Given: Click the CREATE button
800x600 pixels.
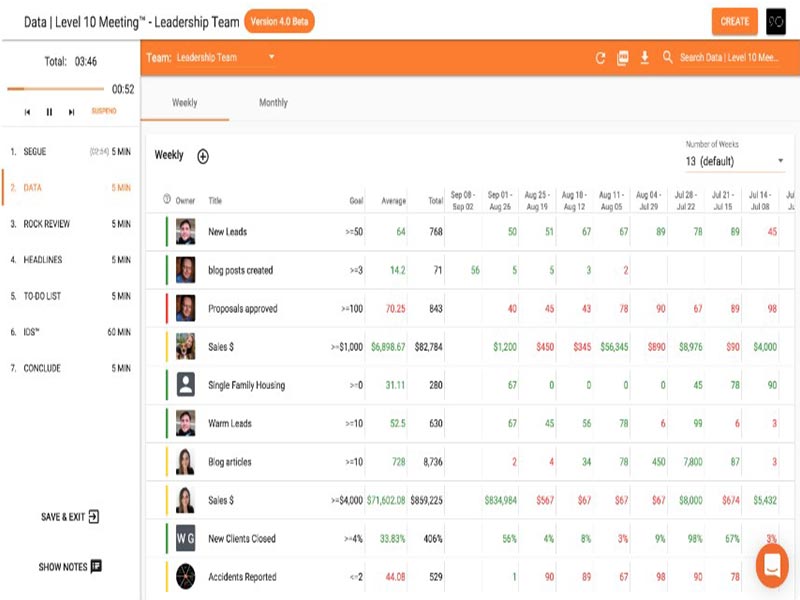Looking at the screenshot, I should [734, 21].
